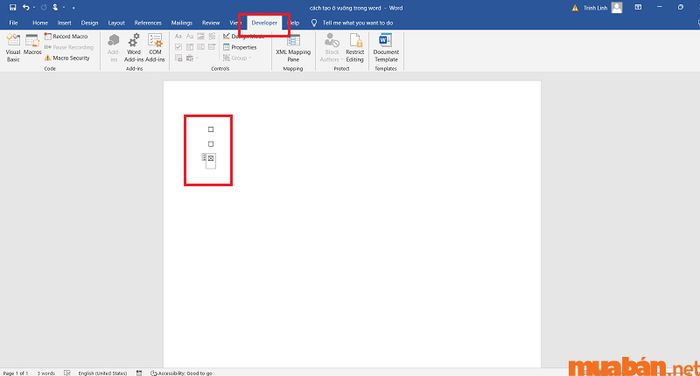Screen dimensions: 700x376
Task: Uncheck the crossed third checkbox
Action: coord(211,158)
